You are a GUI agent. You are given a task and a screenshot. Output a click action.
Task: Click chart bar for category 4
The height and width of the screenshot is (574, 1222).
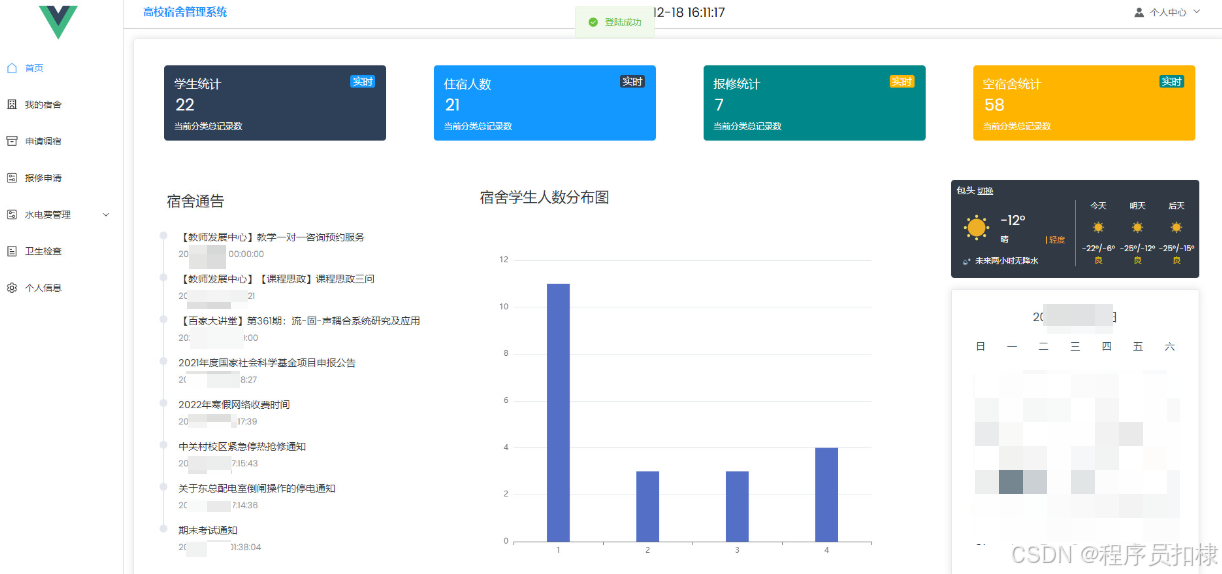[x=826, y=494]
